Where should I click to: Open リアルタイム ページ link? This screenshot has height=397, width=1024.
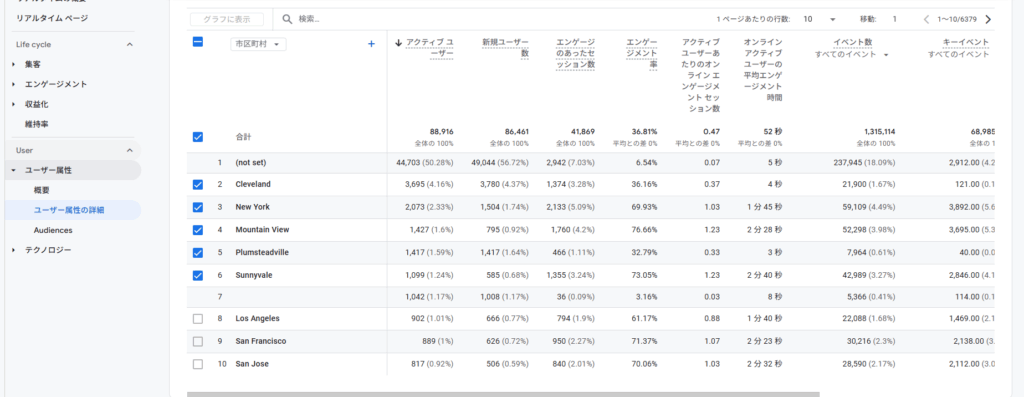52,18
